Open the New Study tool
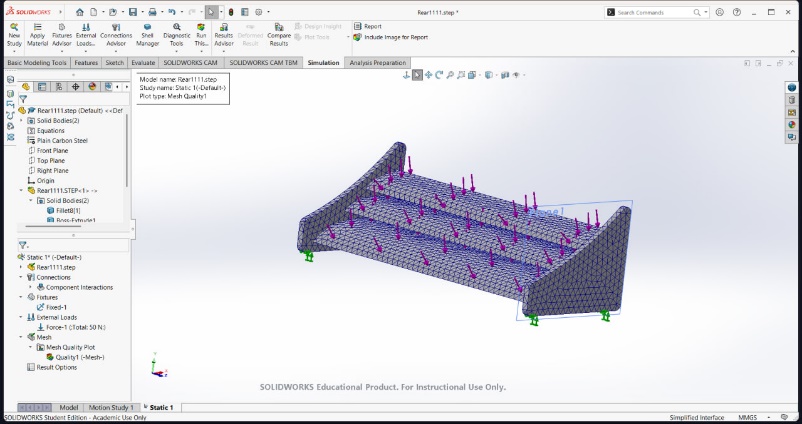Image resolution: width=802 pixels, height=424 pixels. 14,35
